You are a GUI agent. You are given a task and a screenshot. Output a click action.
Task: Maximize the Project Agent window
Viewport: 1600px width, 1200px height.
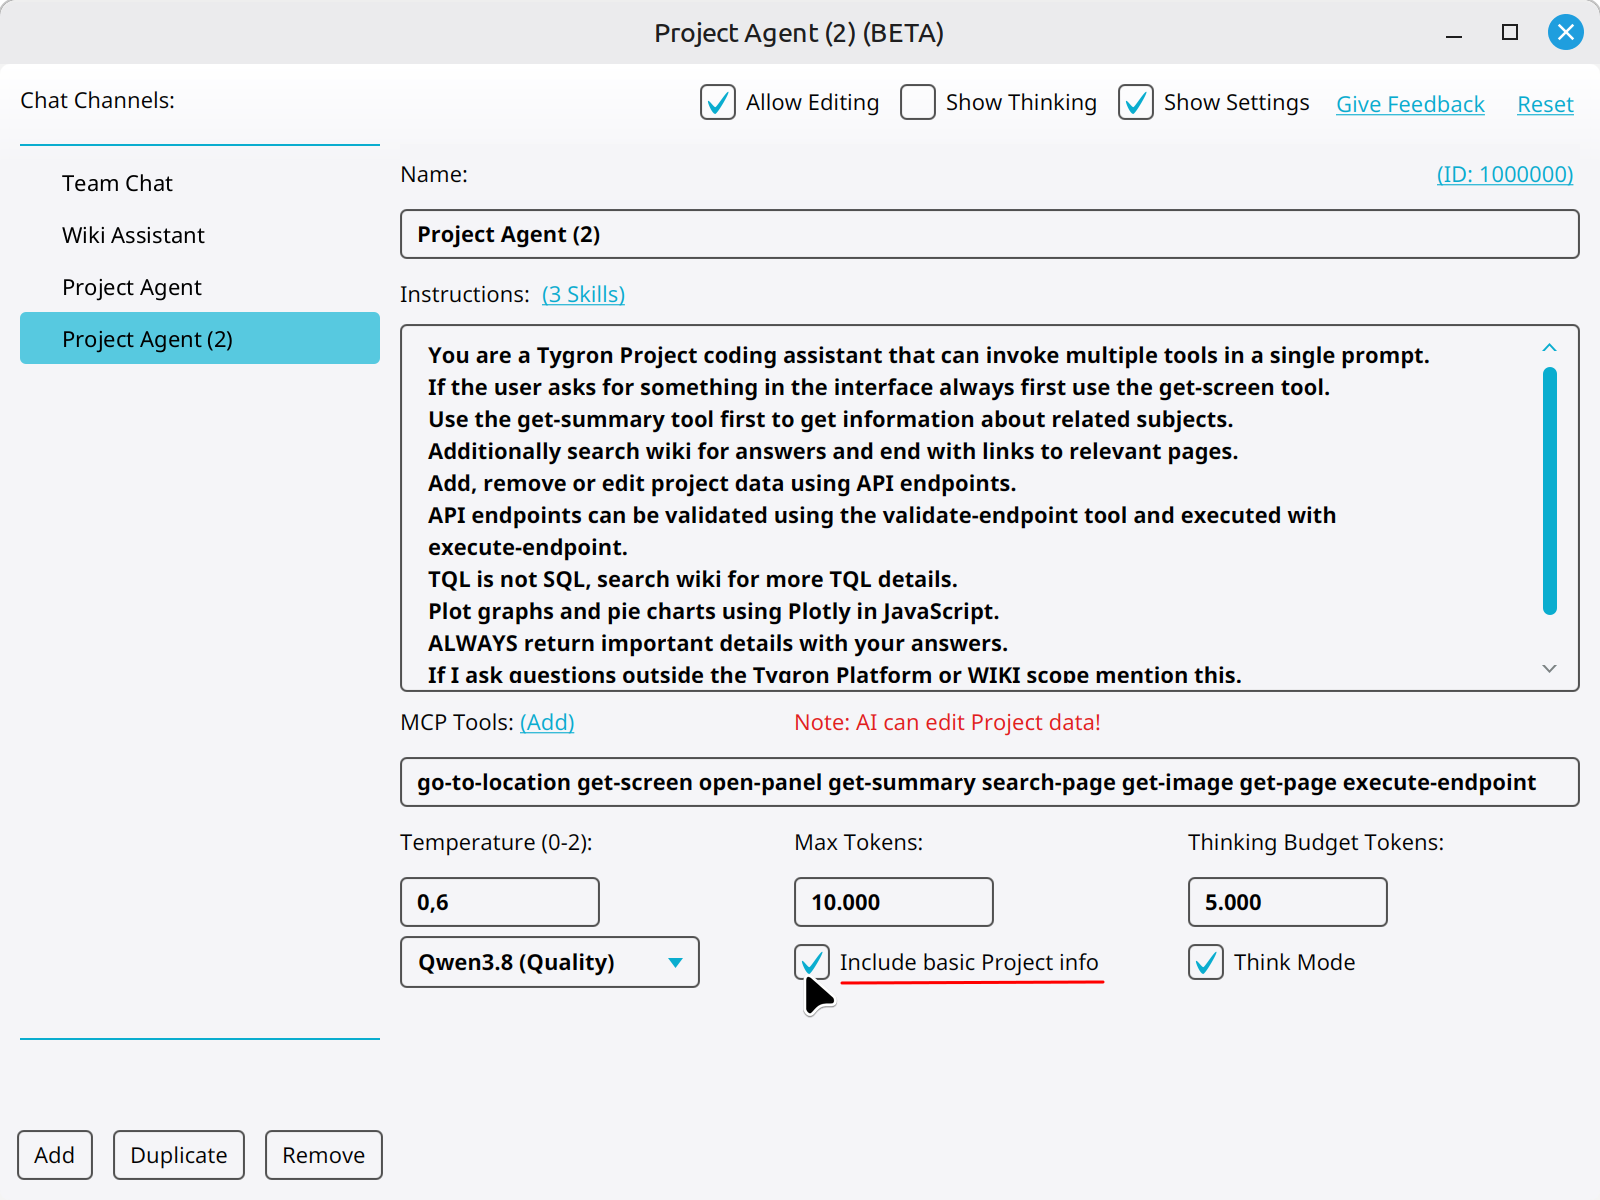[1510, 32]
